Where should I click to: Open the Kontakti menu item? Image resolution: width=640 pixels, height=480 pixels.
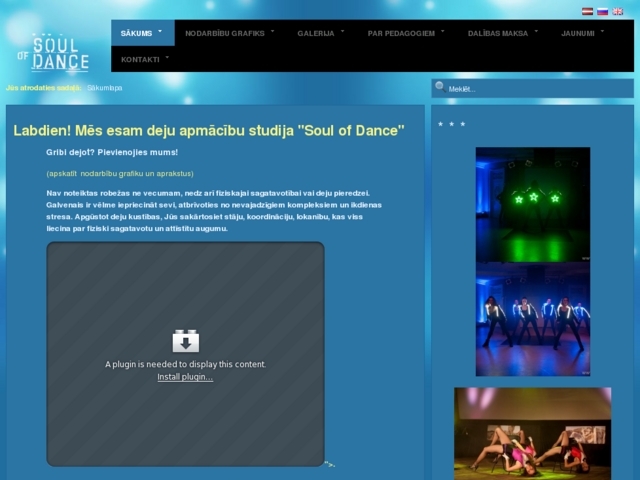(x=140, y=59)
